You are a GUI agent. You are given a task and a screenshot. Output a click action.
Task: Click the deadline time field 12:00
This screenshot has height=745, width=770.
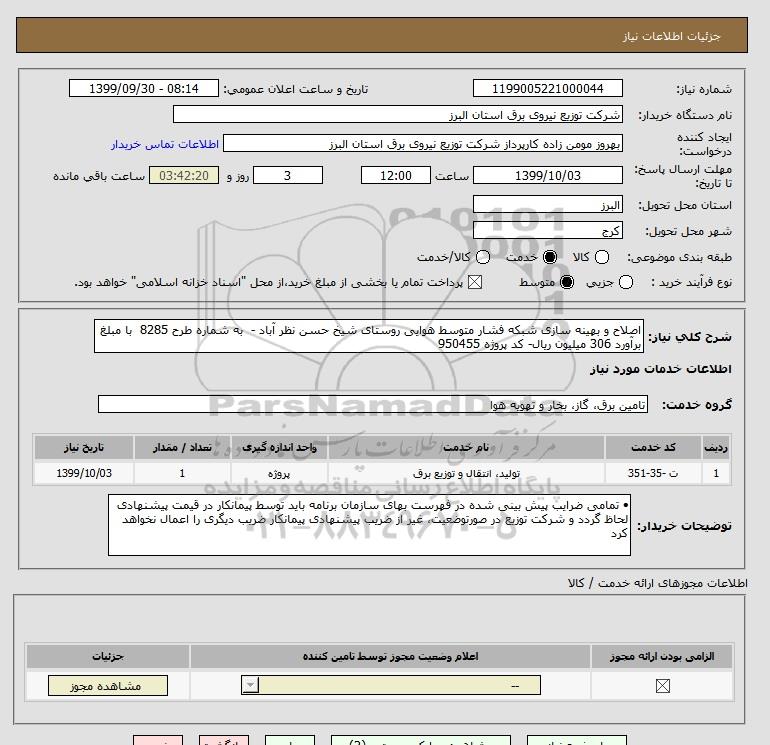point(396,175)
